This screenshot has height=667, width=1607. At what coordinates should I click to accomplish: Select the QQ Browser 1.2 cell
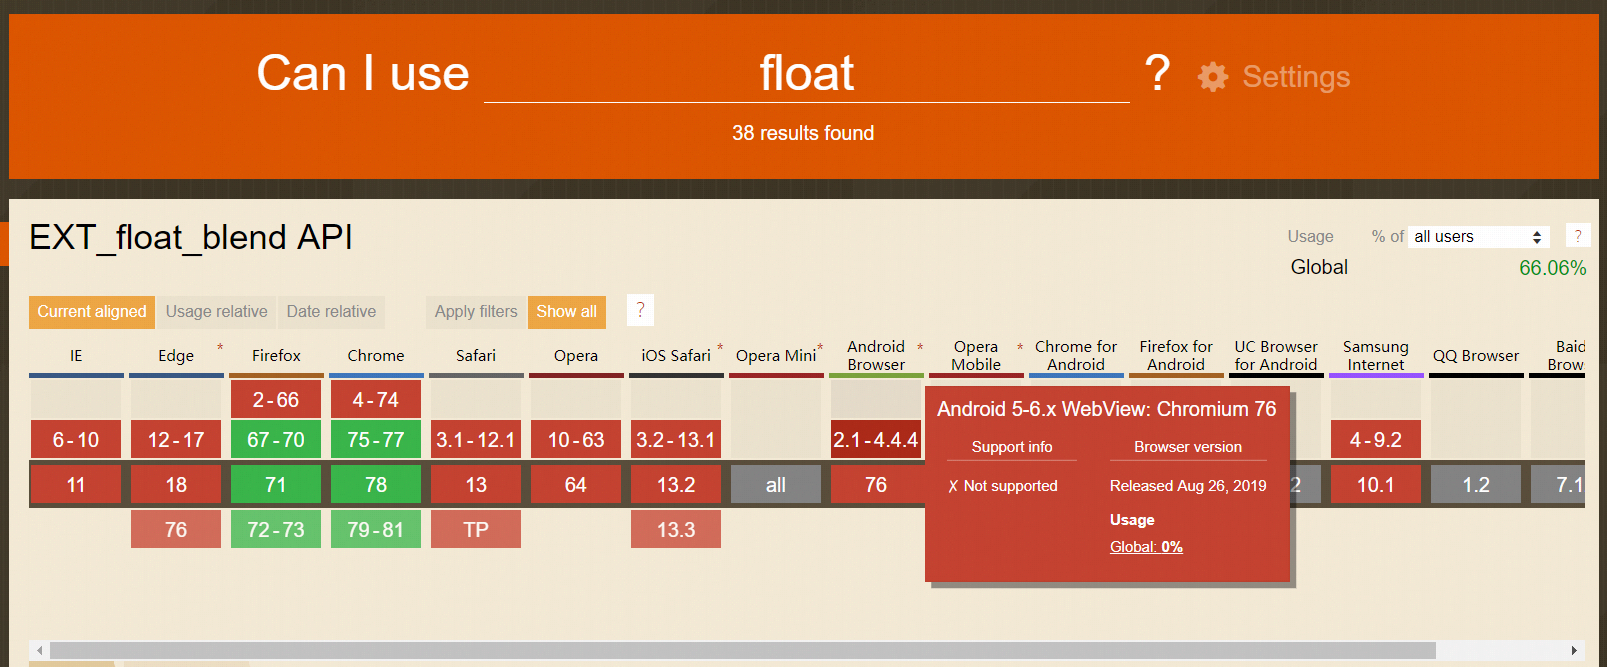coord(1476,485)
